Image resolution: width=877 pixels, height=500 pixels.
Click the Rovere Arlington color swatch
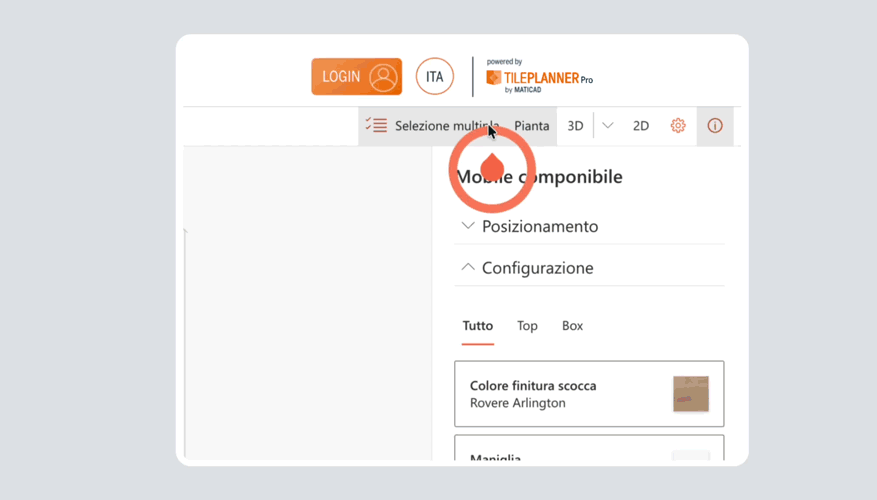click(691, 394)
